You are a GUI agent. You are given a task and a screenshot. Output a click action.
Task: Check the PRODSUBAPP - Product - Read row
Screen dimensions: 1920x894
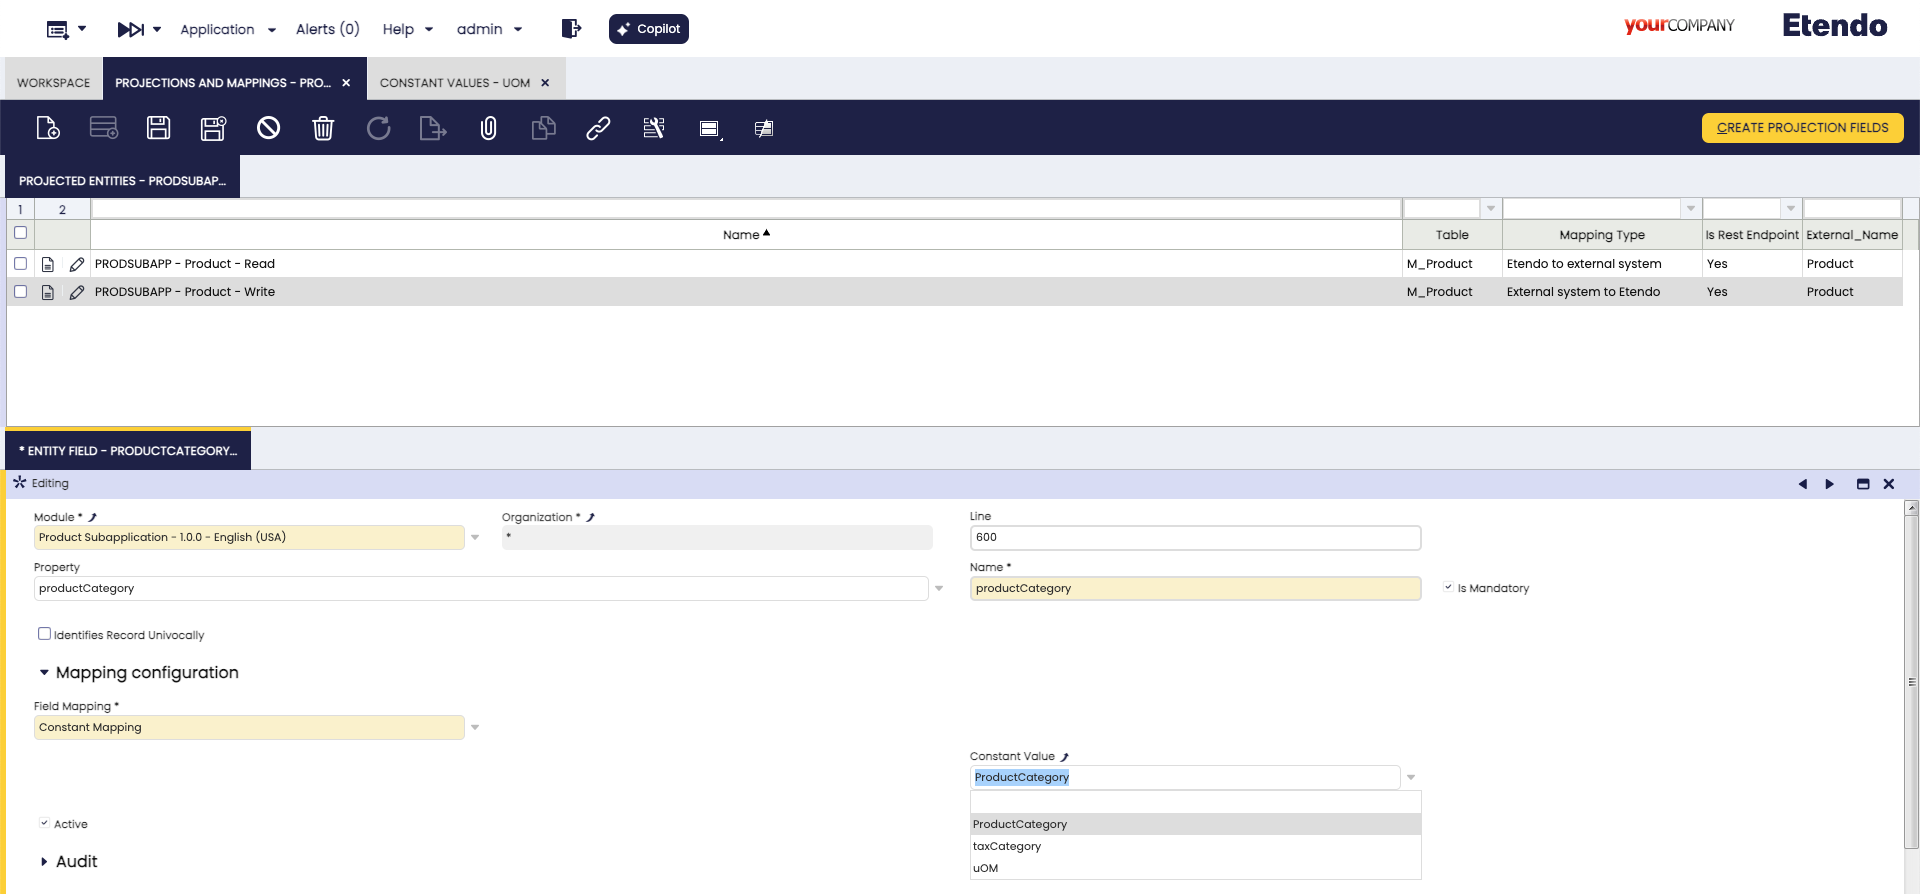point(20,264)
